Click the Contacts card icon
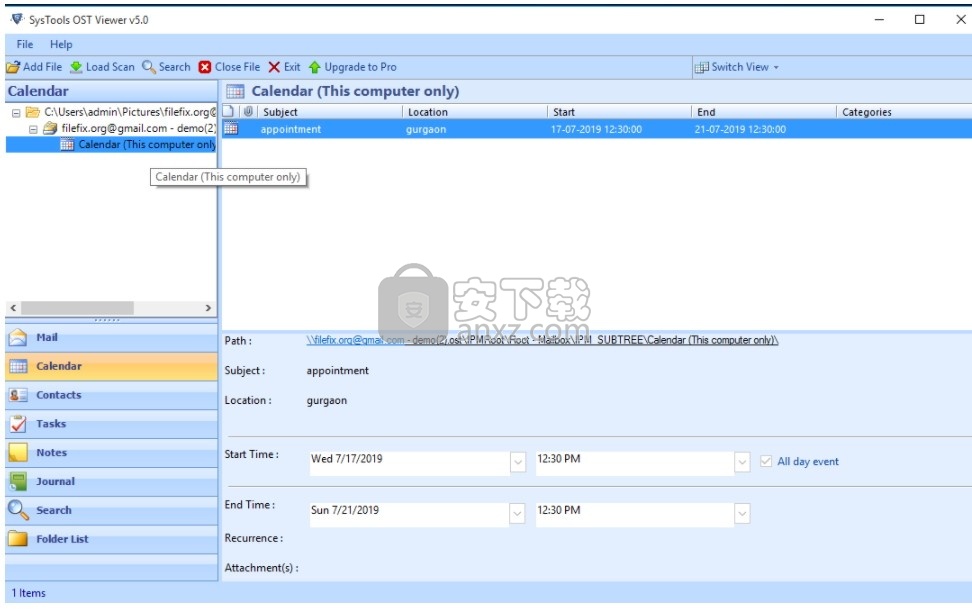The image size is (972, 609). tap(18, 395)
